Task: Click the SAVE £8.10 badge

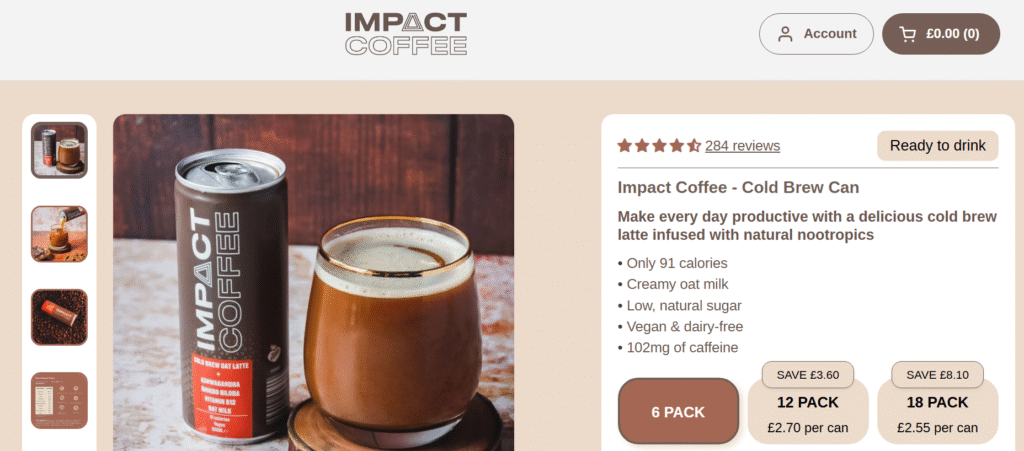Action: 937,375
